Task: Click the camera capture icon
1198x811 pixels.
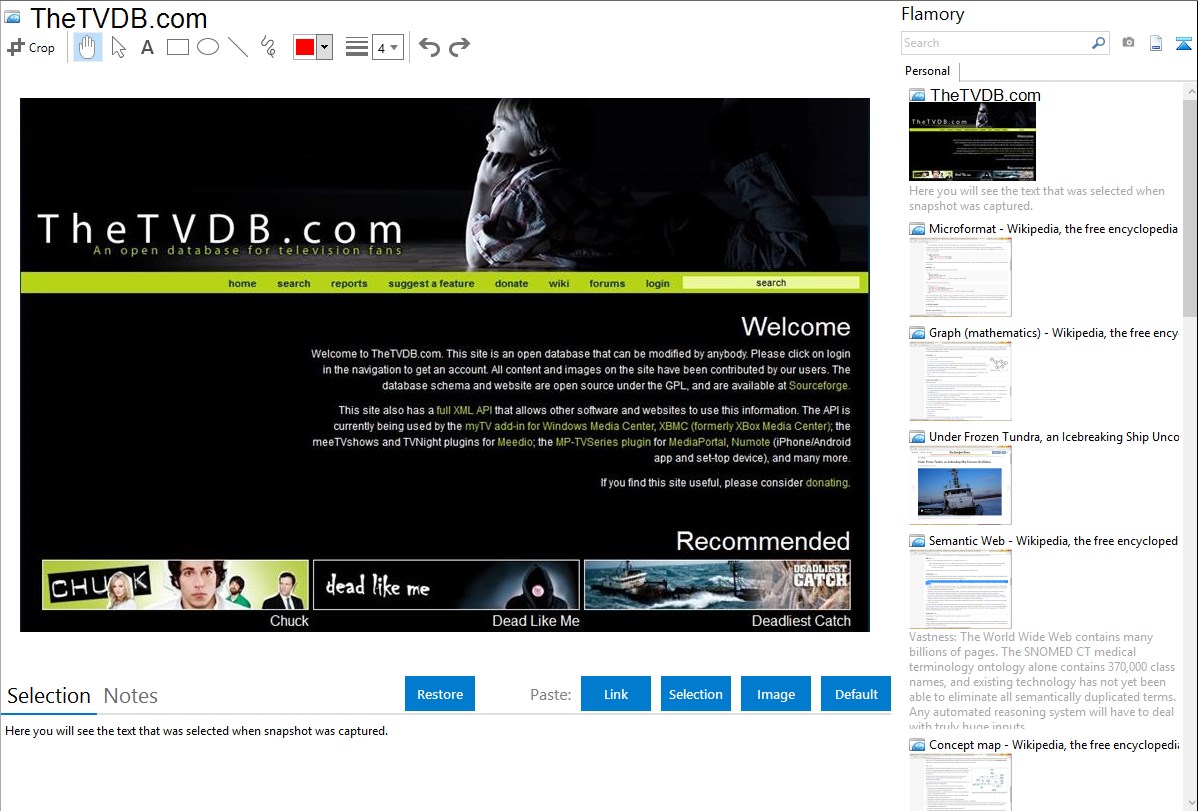Action: [x=1128, y=43]
